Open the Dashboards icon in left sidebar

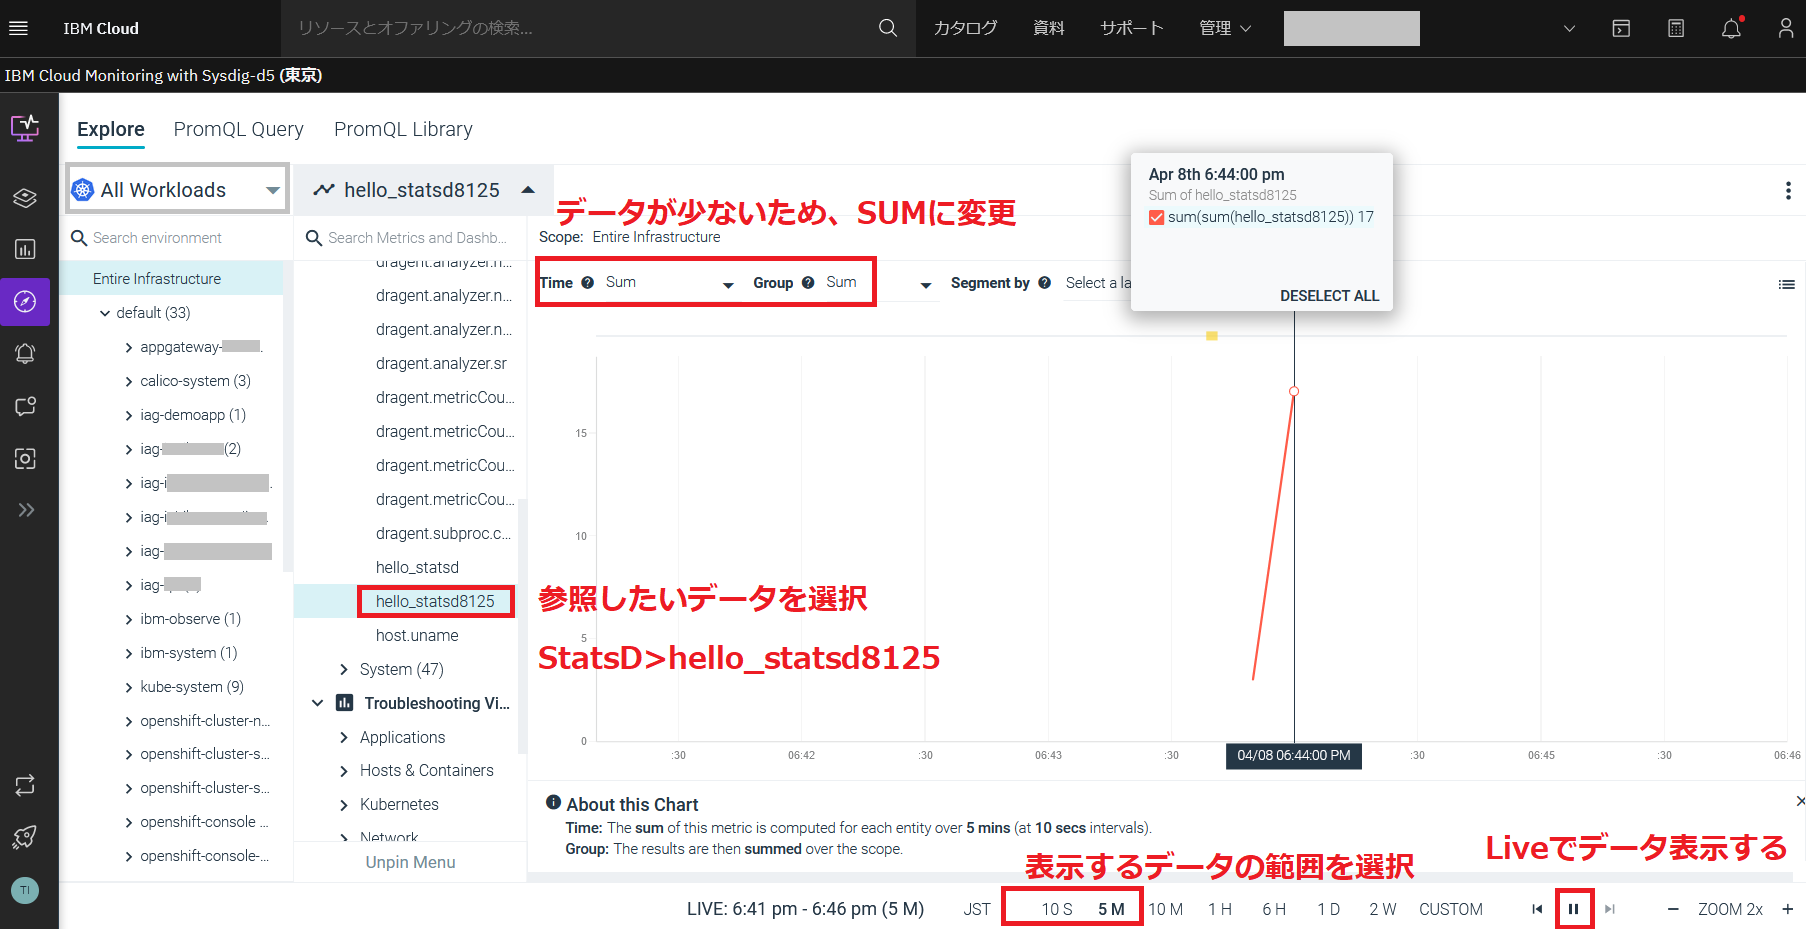pos(25,249)
